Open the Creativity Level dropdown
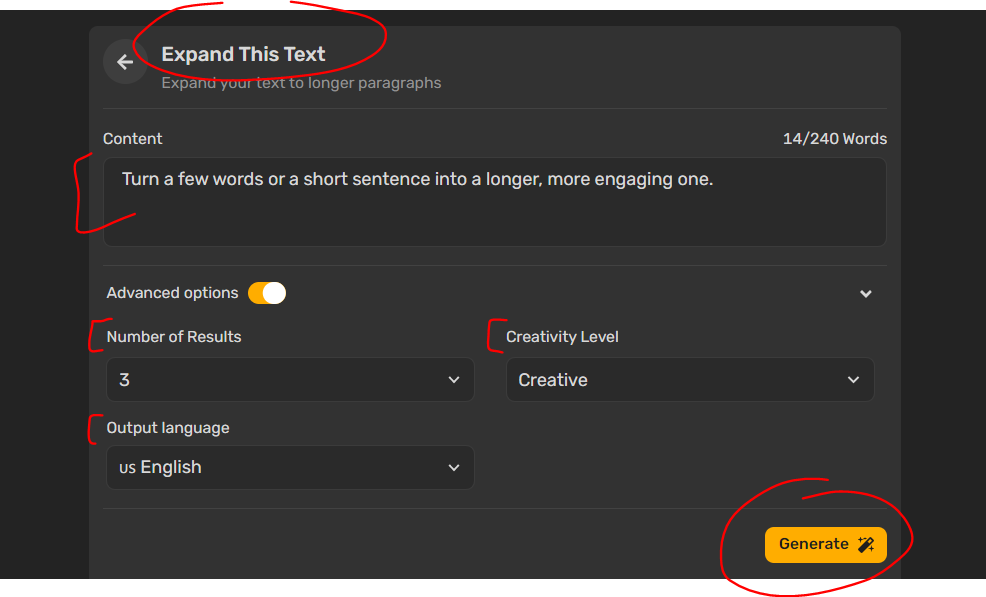The width and height of the screenshot is (986, 597). pos(690,380)
